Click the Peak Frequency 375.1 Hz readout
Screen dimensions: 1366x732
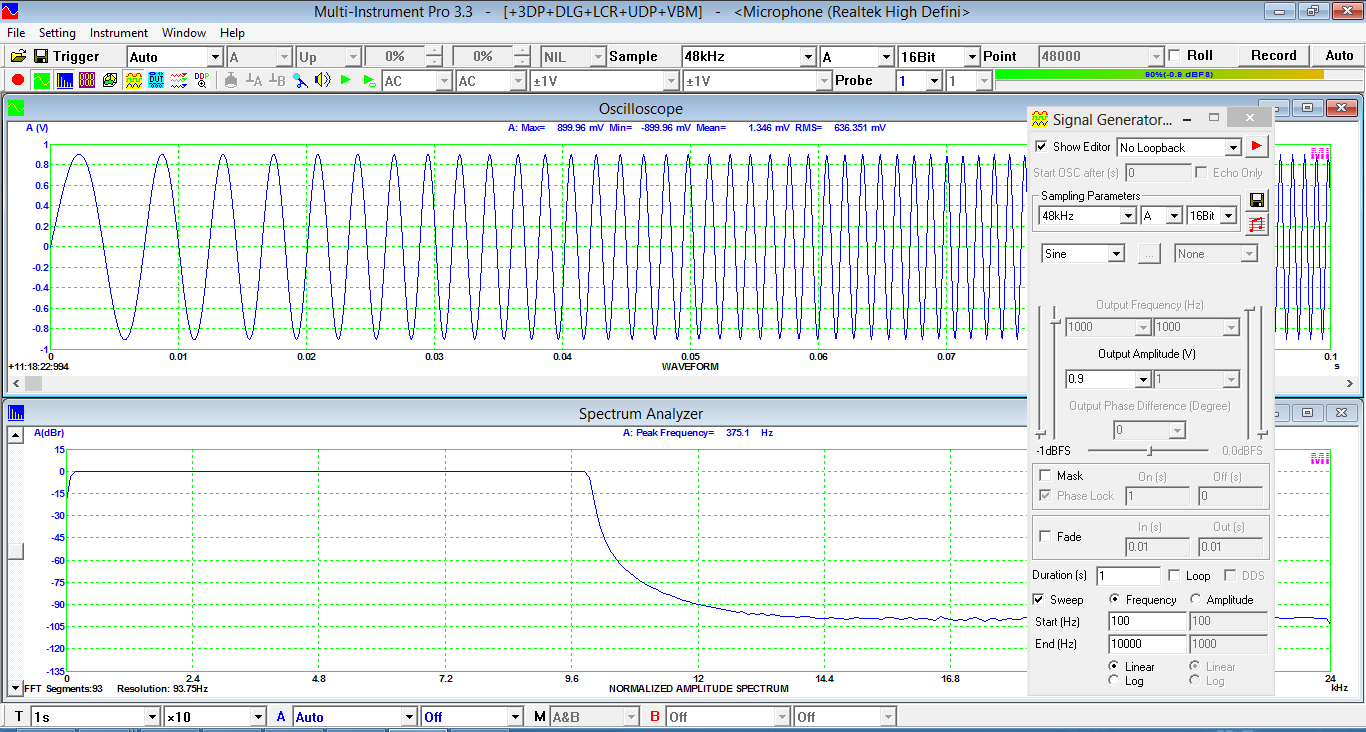[698, 433]
